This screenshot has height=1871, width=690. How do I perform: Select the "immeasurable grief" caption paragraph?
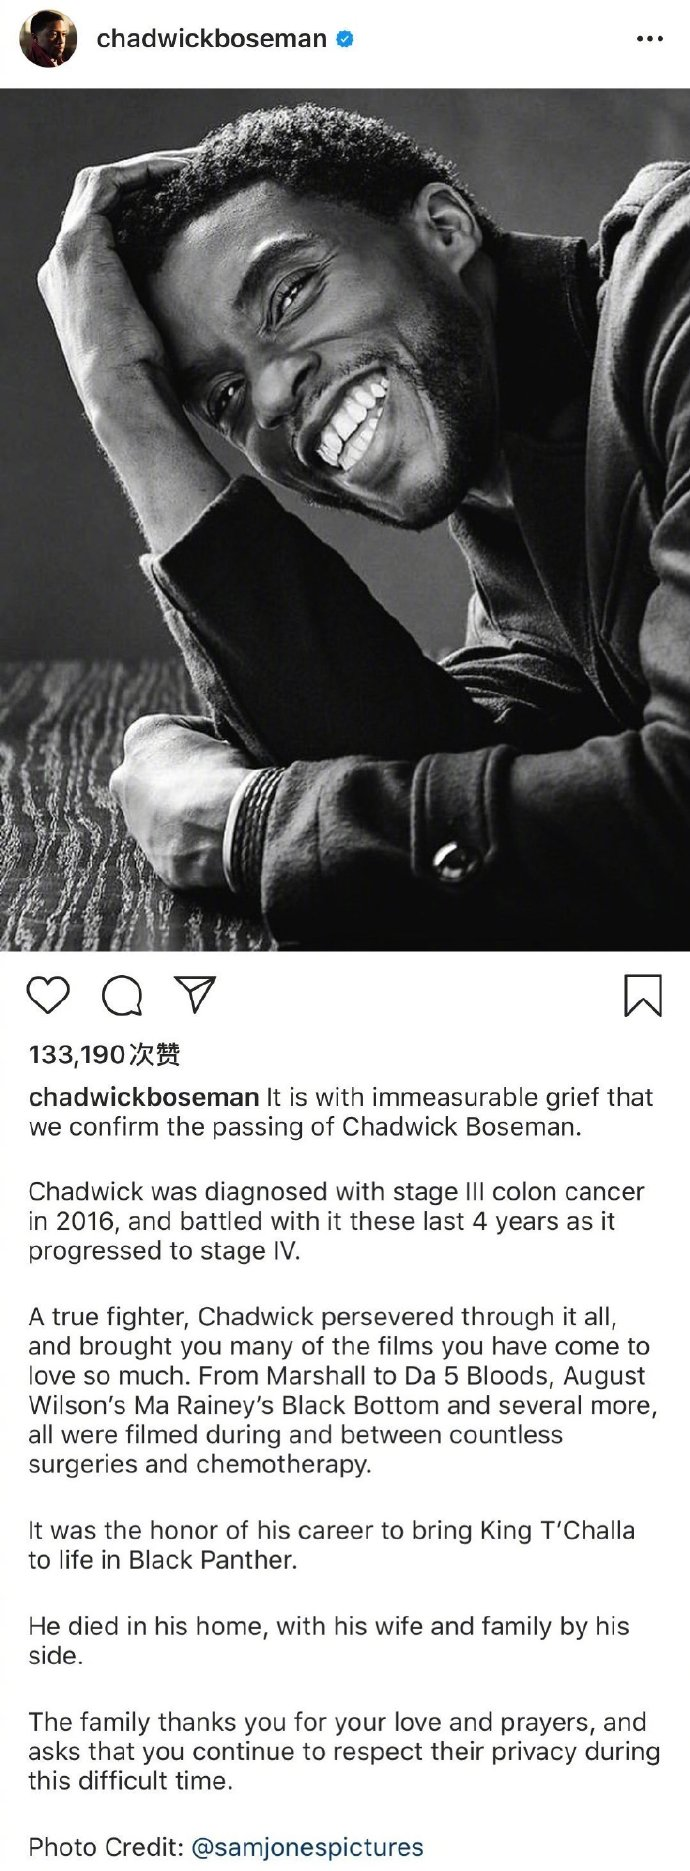341,1112
